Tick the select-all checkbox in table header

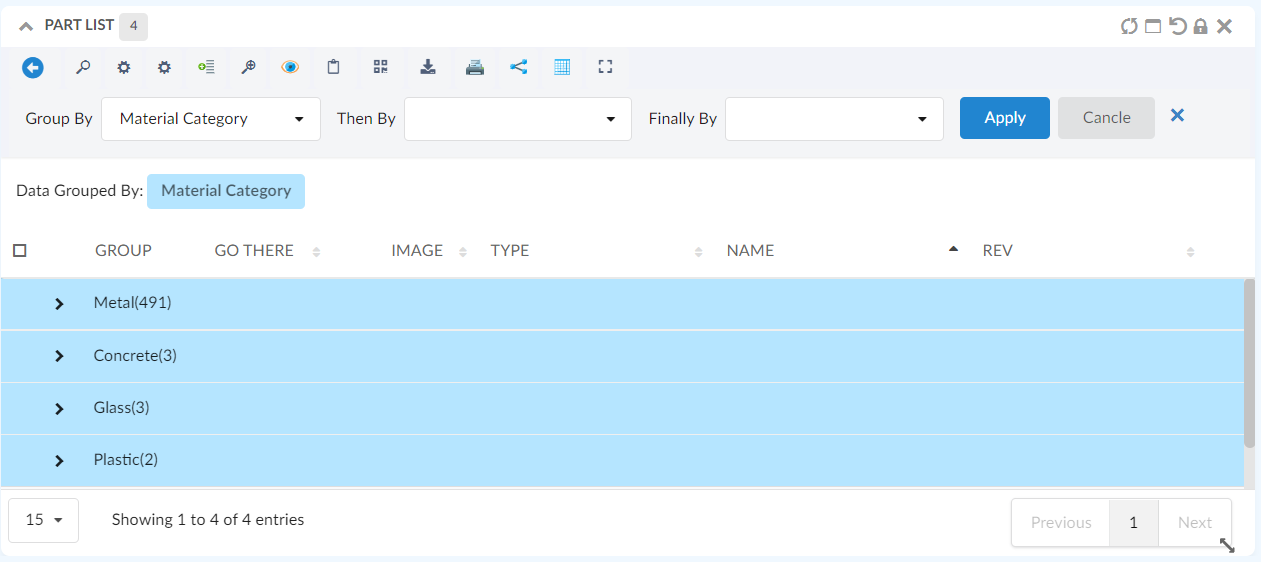pyautogui.click(x=19, y=251)
